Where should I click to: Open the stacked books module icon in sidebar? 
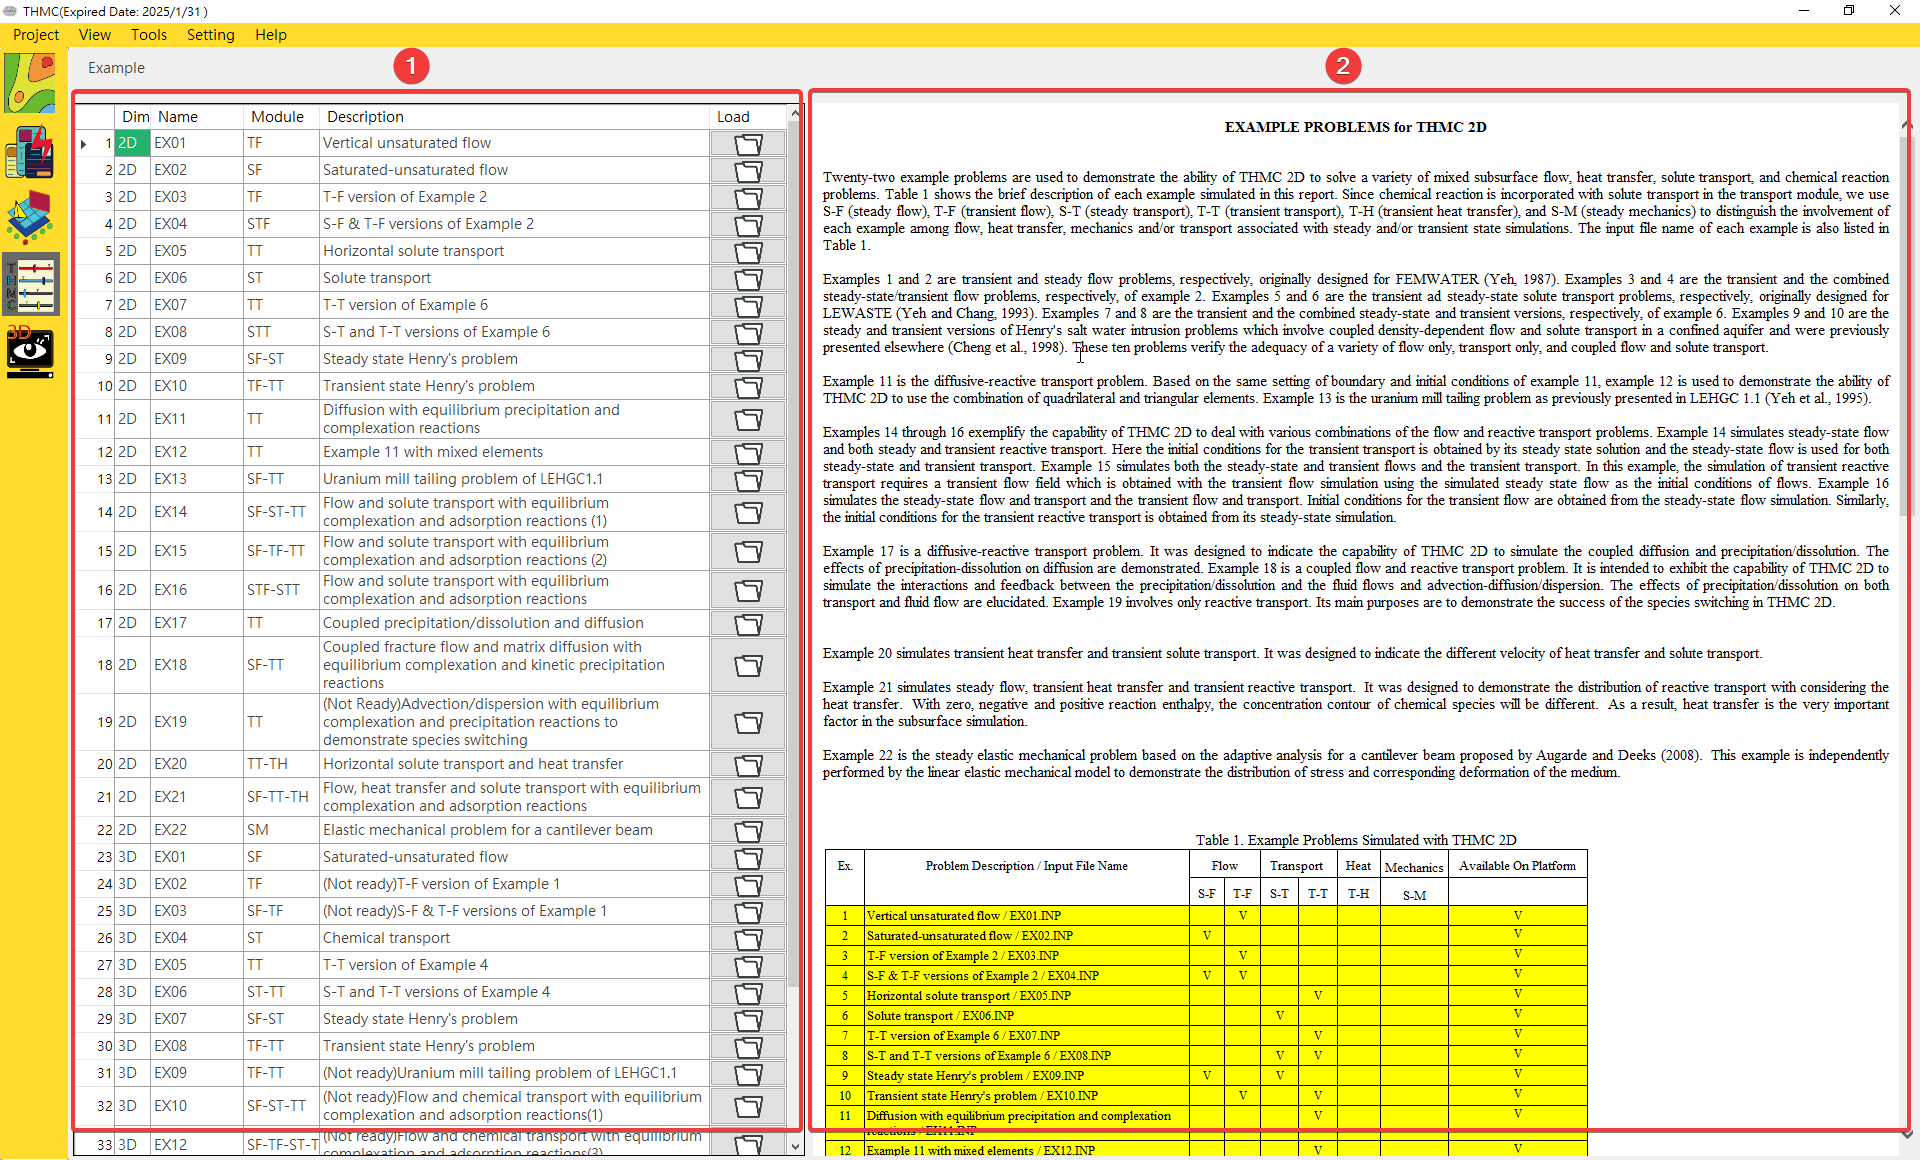coord(30,151)
